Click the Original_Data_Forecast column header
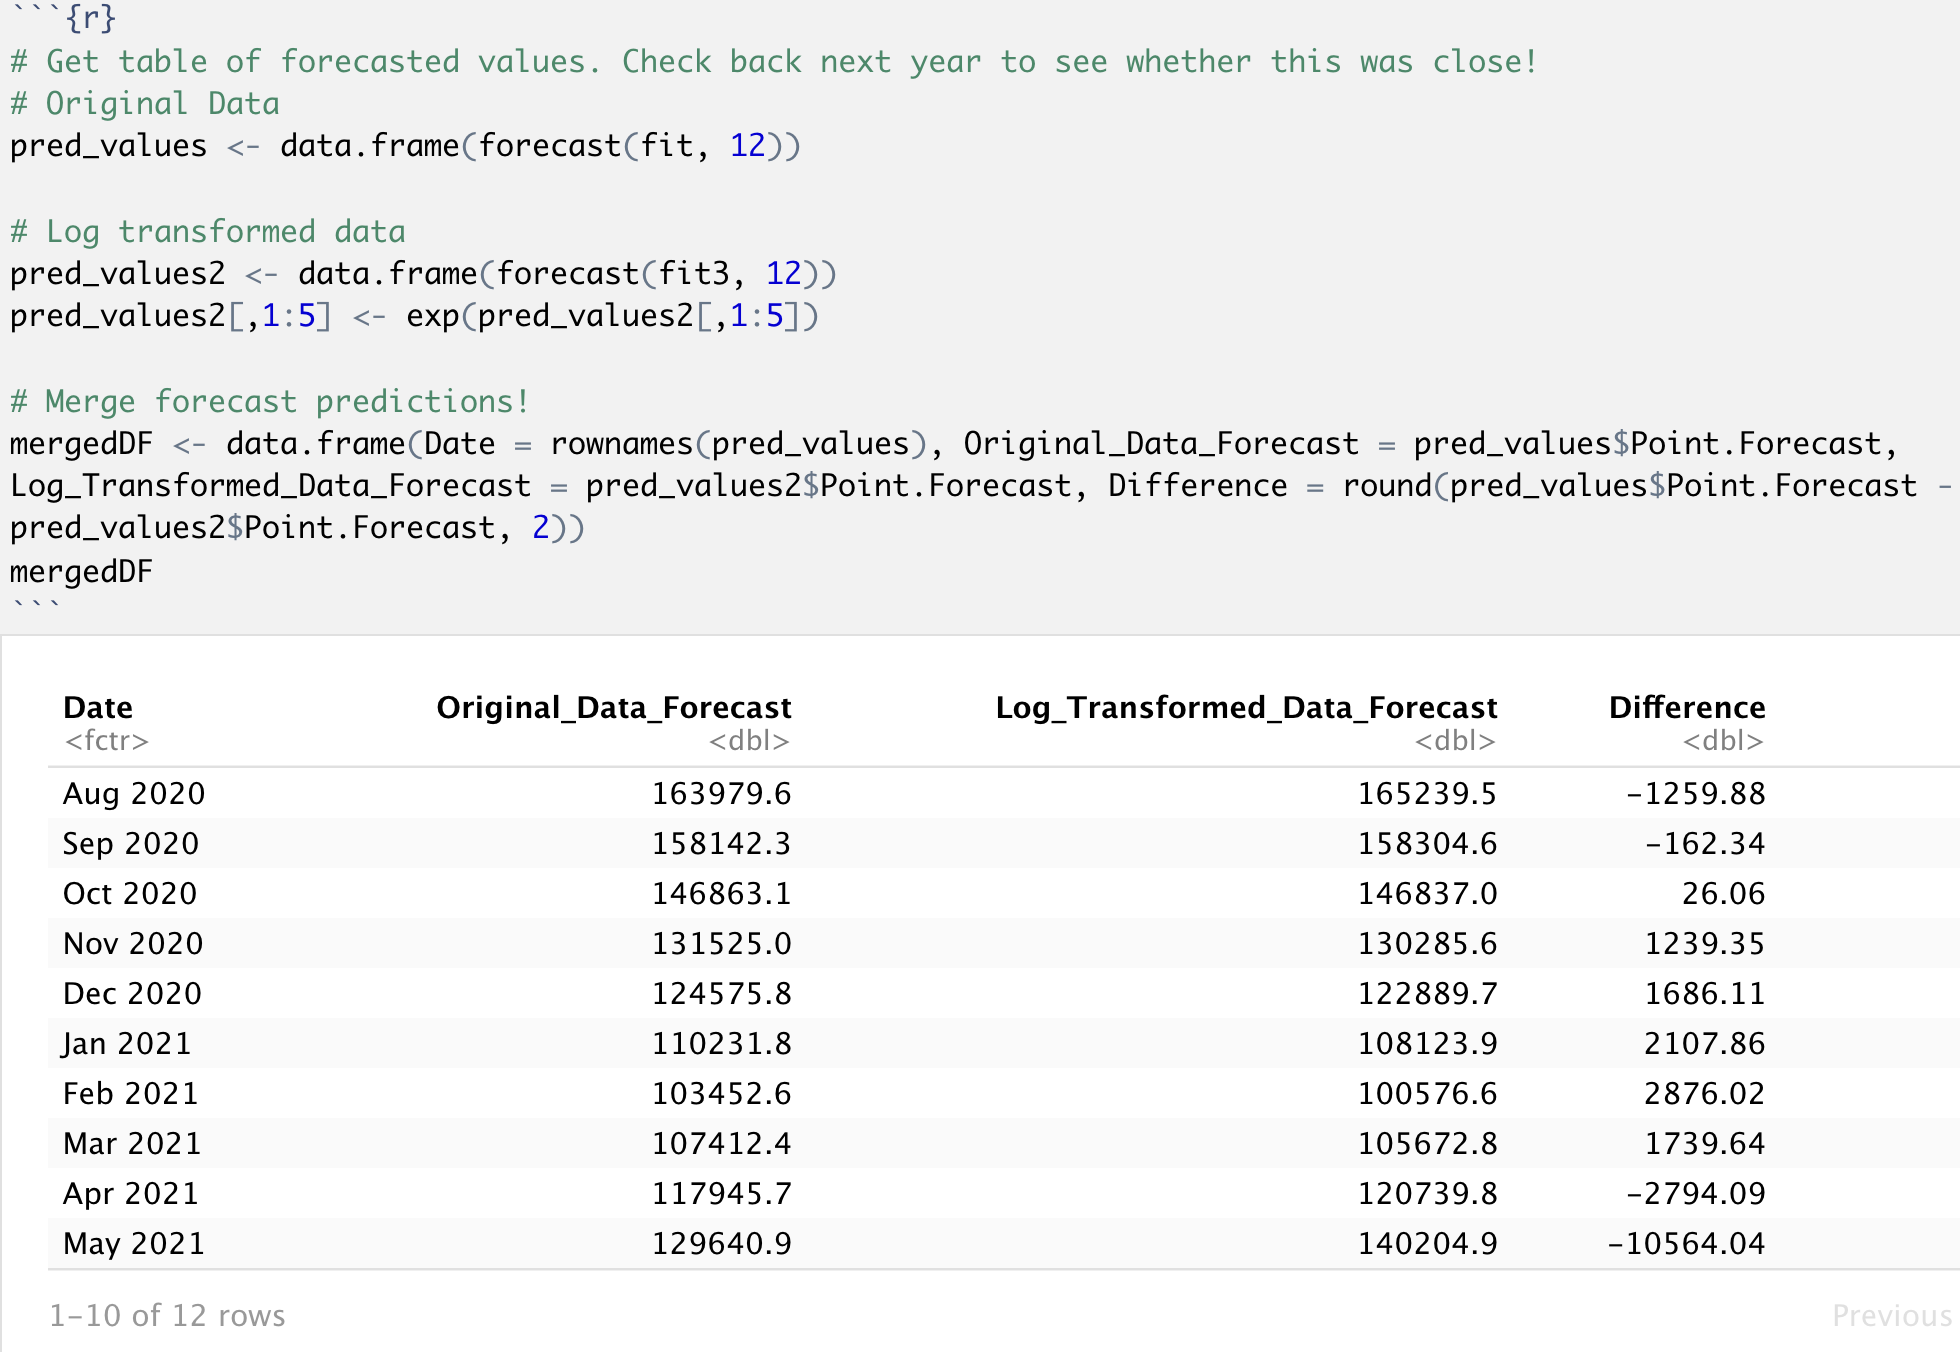Screen dimensions: 1960x1352 (613, 707)
